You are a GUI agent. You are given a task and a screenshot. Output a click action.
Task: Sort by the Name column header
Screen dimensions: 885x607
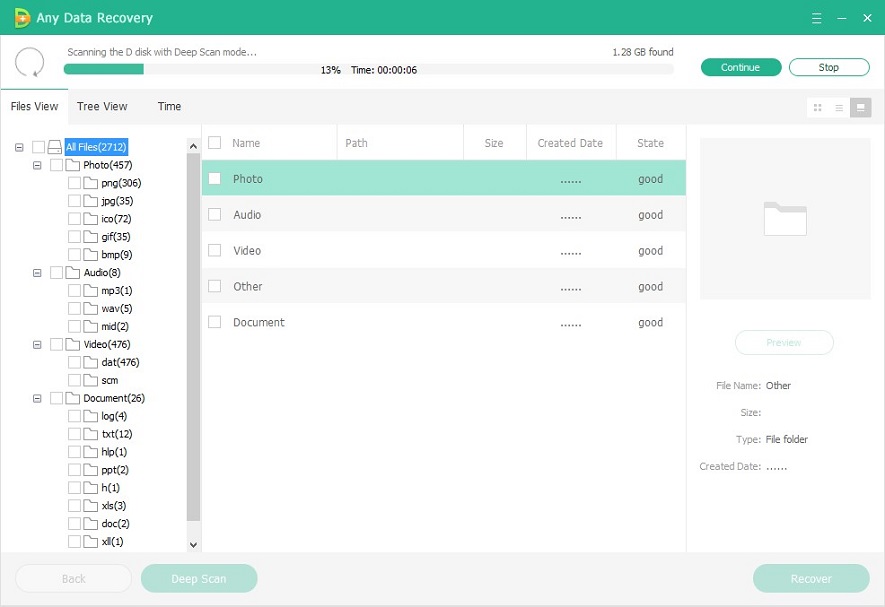246,143
